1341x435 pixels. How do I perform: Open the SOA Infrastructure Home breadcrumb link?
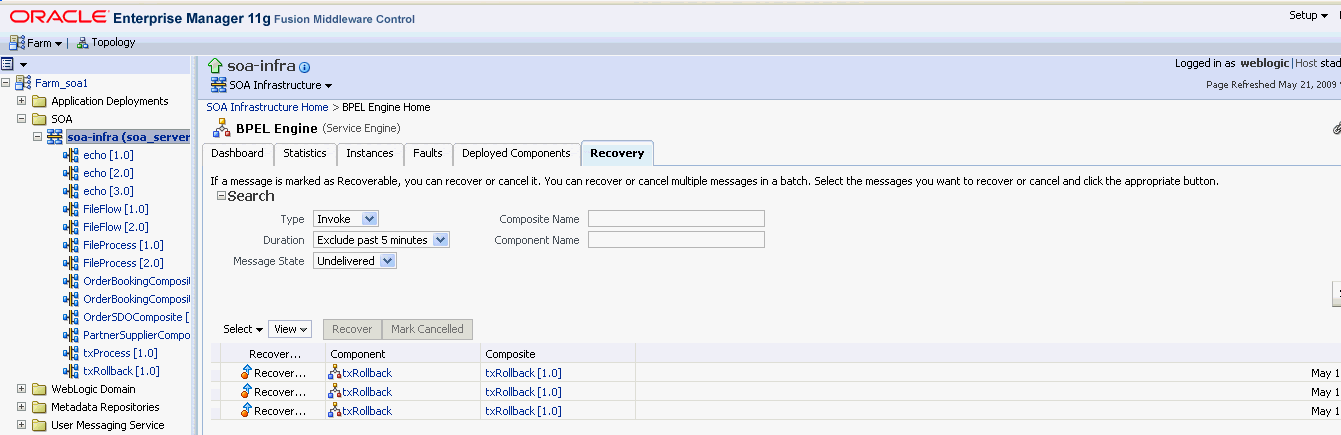point(267,107)
